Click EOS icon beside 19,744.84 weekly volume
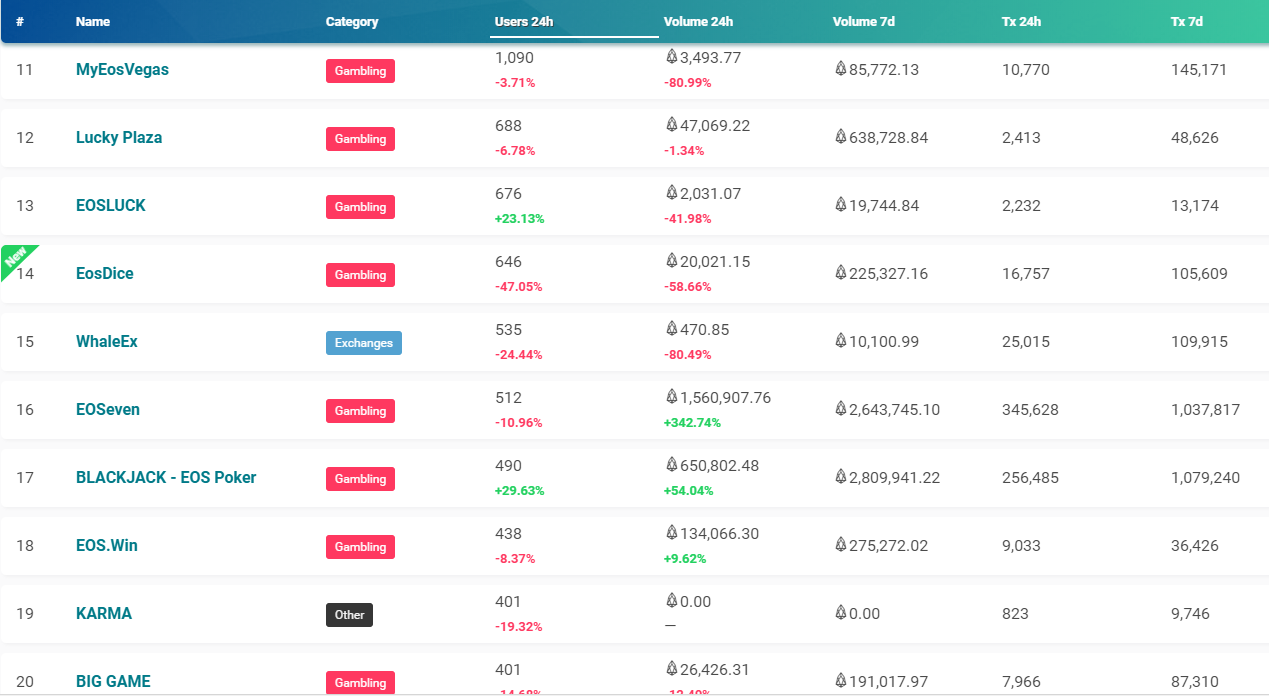 pos(840,205)
